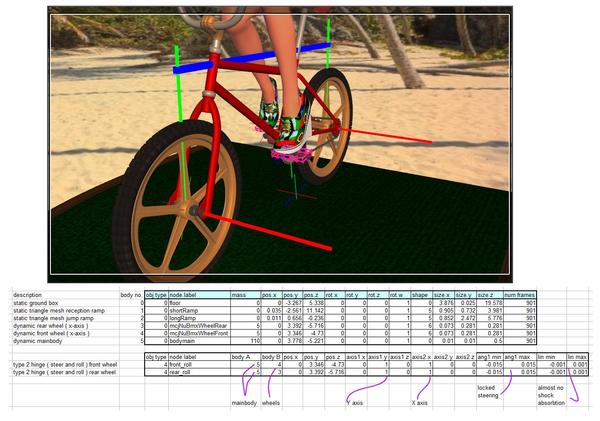Click the 'size x' column header
Viewport: 600px width, 421px height.
pyautogui.click(x=443, y=295)
